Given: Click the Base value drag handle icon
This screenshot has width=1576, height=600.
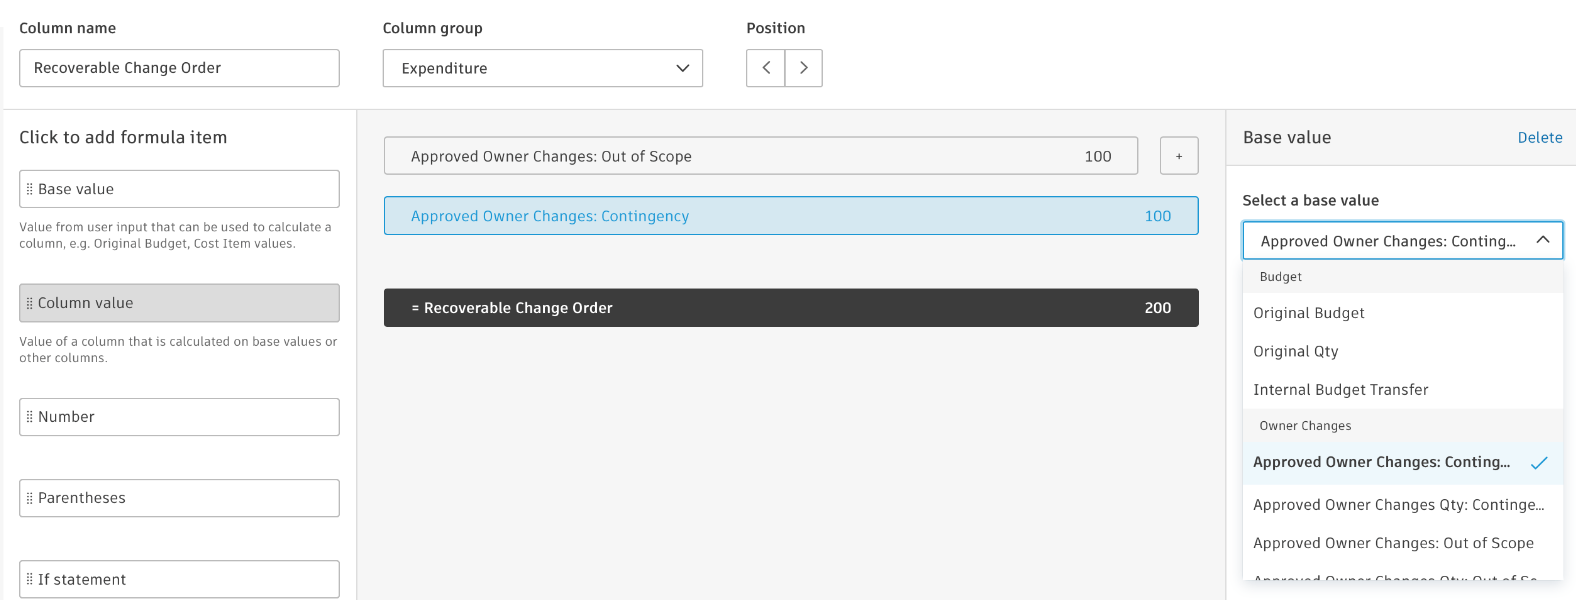Looking at the screenshot, I should click(x=30, y=189).
